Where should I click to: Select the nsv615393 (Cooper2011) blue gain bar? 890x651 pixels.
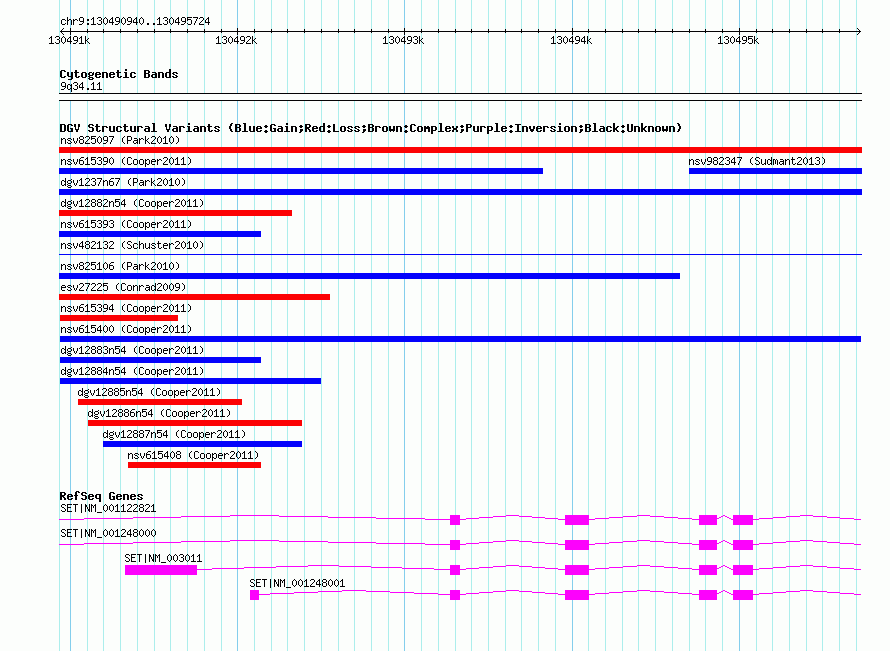pyautogui.click(x=160, y=234)
